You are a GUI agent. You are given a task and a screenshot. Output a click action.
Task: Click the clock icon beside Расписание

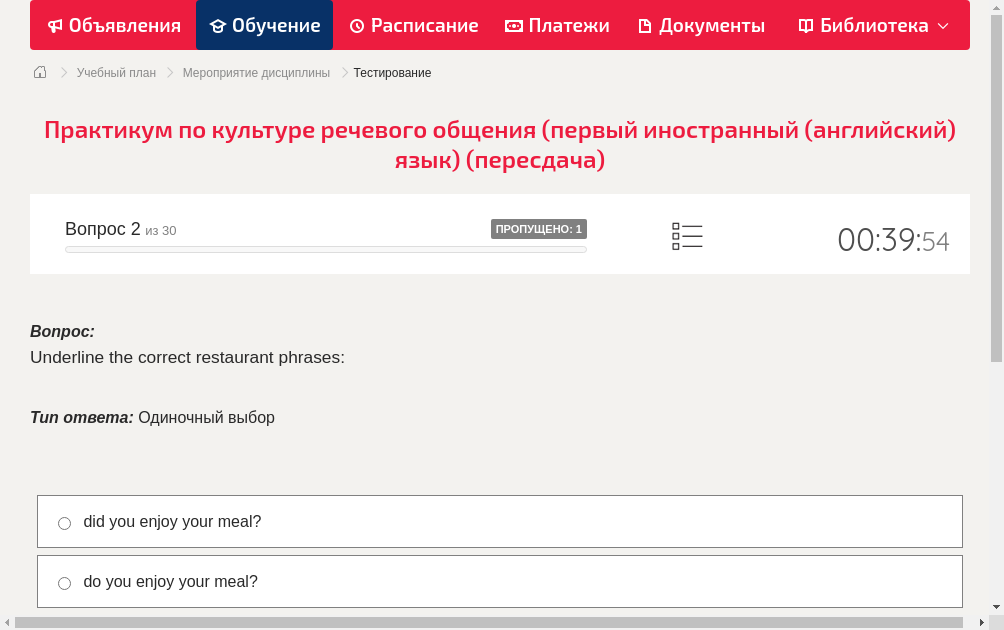(357, 26)
